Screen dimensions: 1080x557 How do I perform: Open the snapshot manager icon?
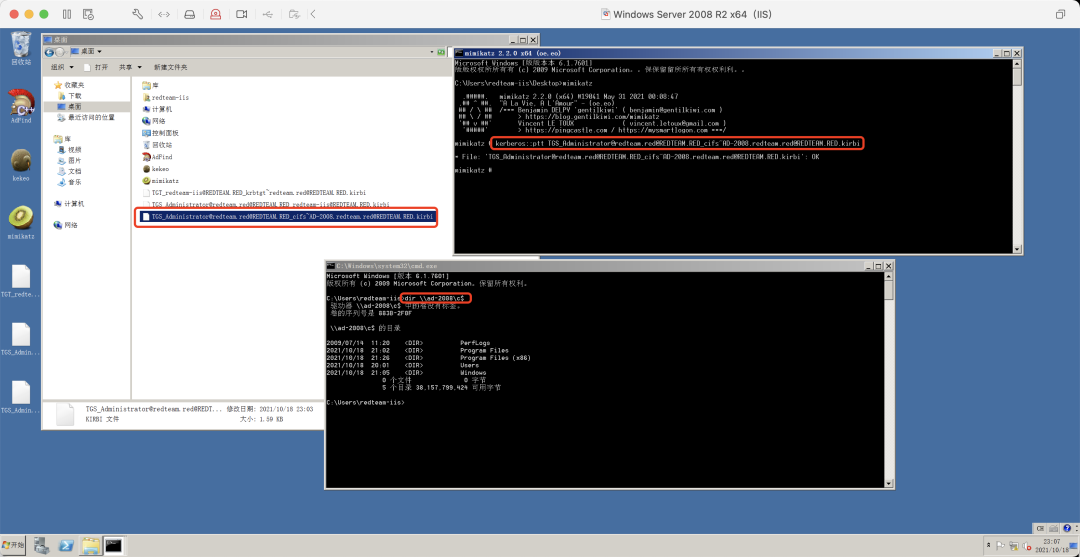(x=88, y=14)
